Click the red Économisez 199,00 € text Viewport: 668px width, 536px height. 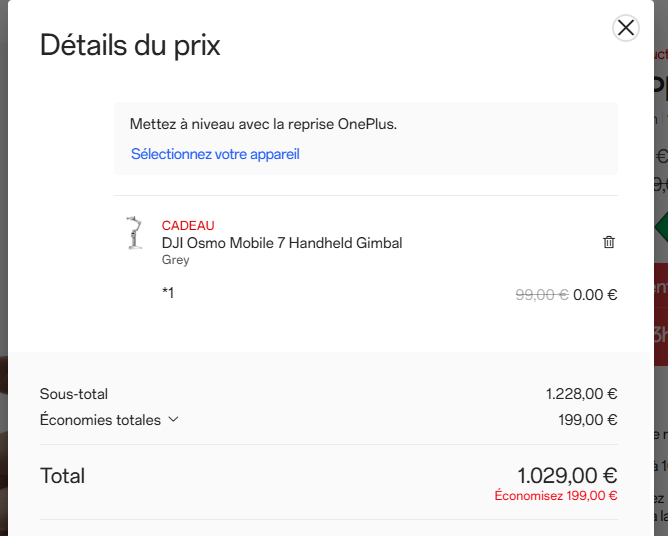coord(556,496)
